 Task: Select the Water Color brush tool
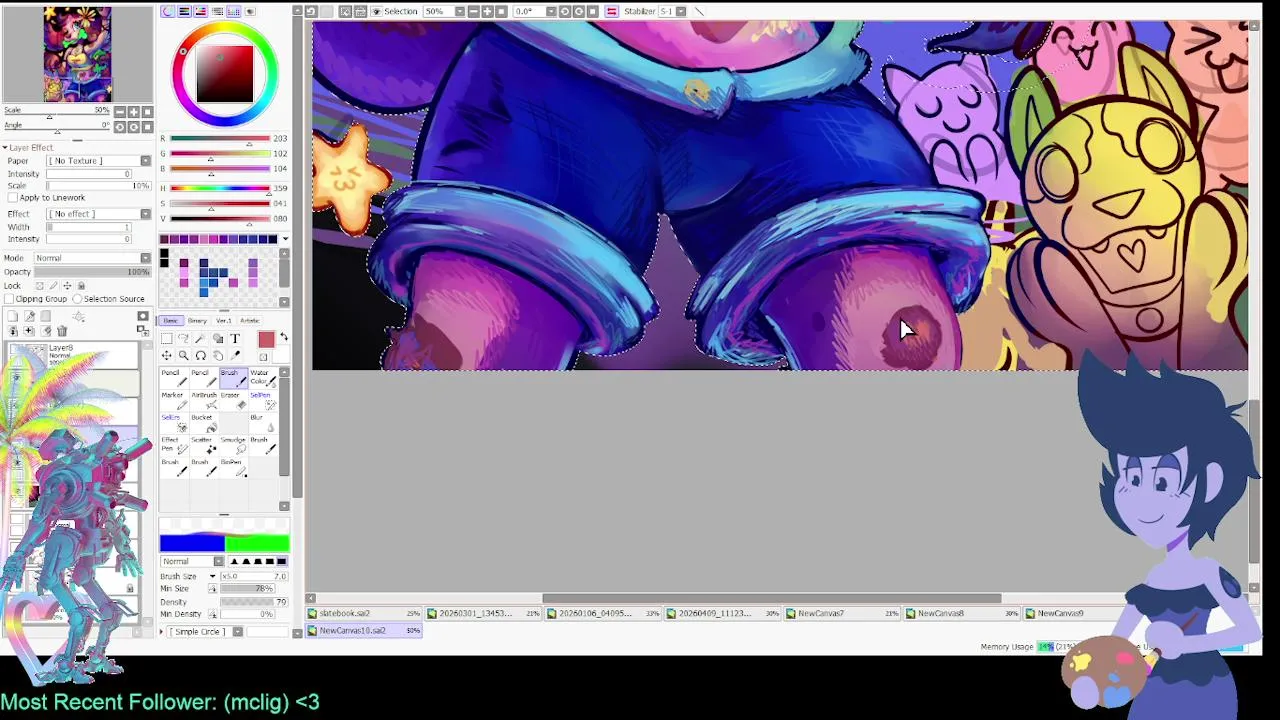point(263,380)
